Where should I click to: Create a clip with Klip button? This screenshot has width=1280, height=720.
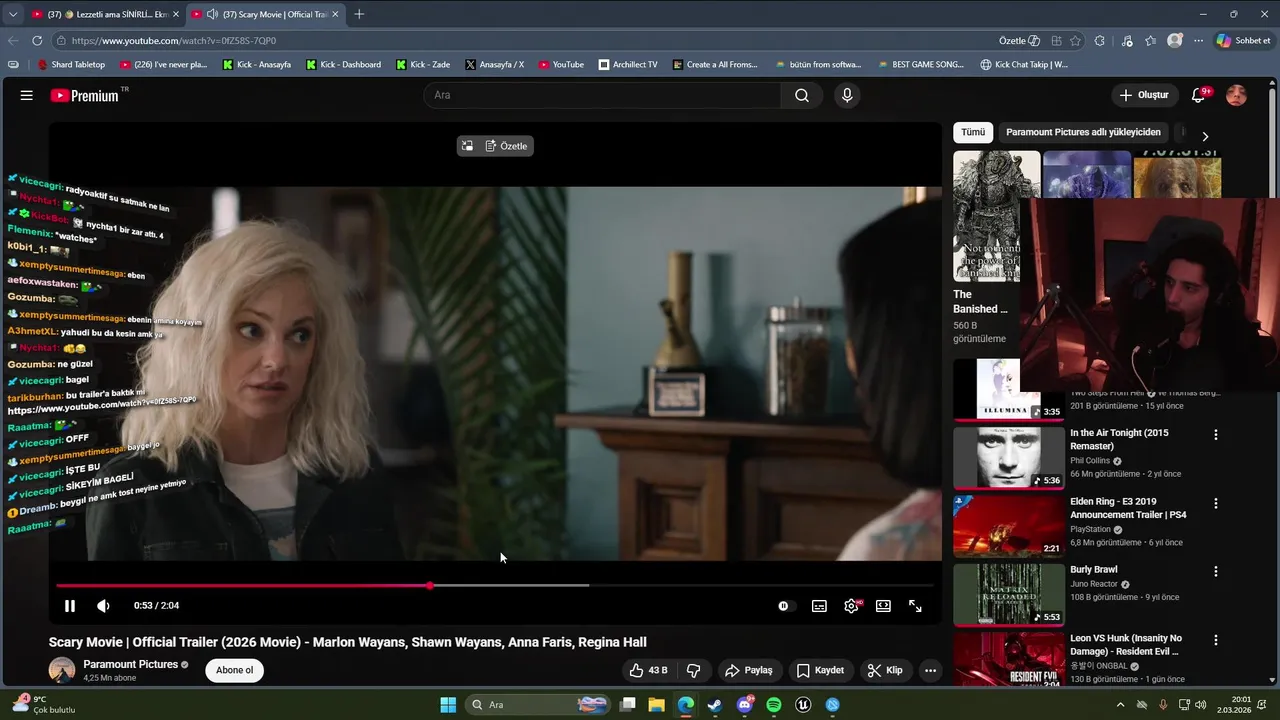885,670
